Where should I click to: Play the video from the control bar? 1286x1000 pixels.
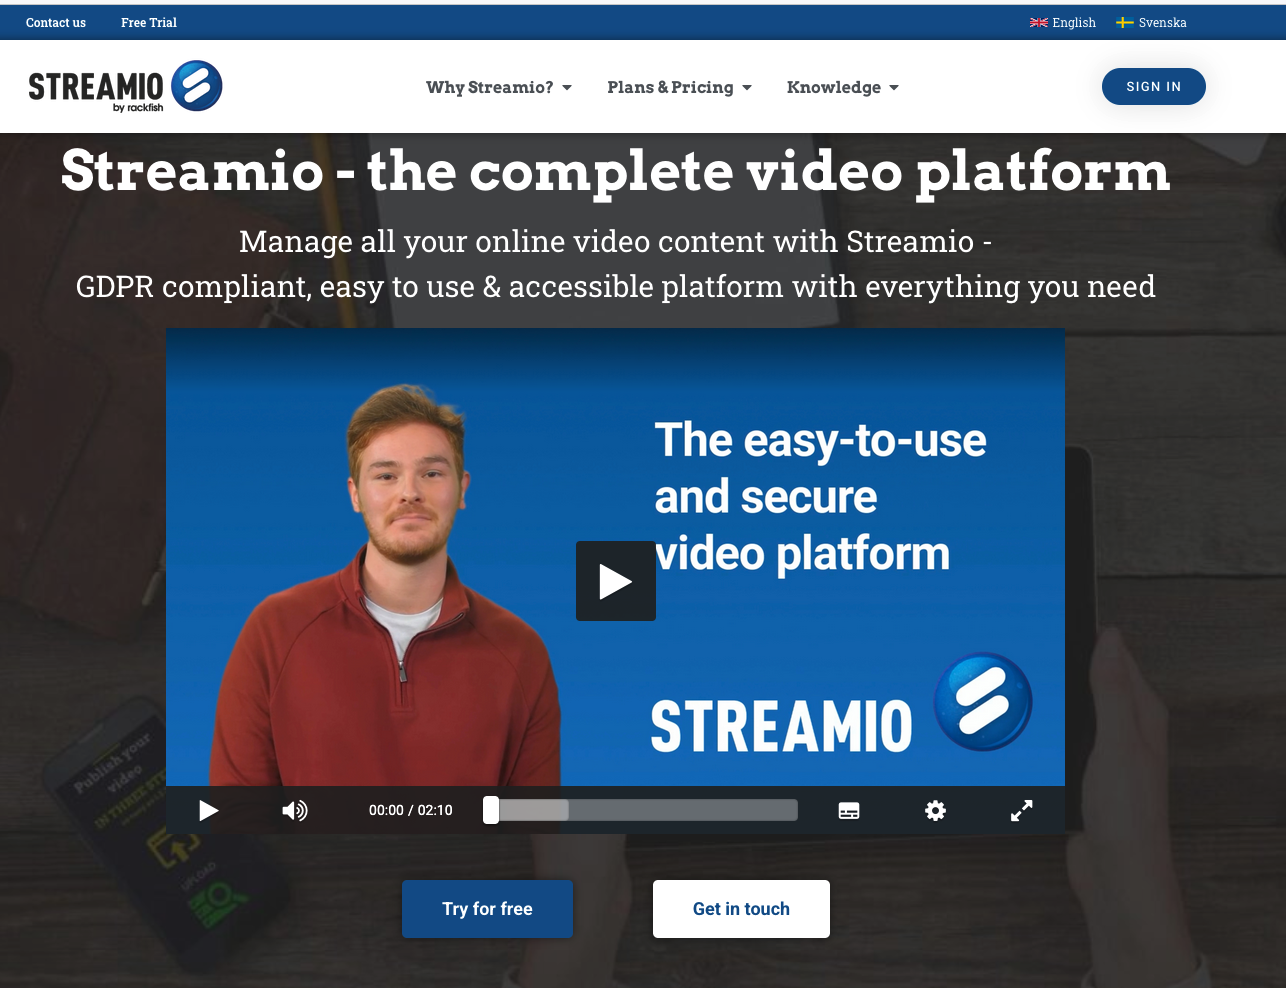(208, 810)
